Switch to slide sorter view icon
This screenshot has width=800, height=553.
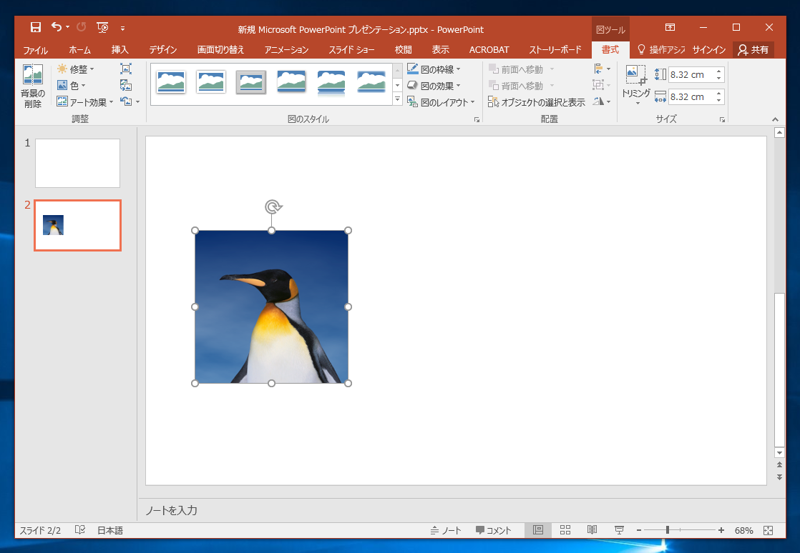(565, 530)
